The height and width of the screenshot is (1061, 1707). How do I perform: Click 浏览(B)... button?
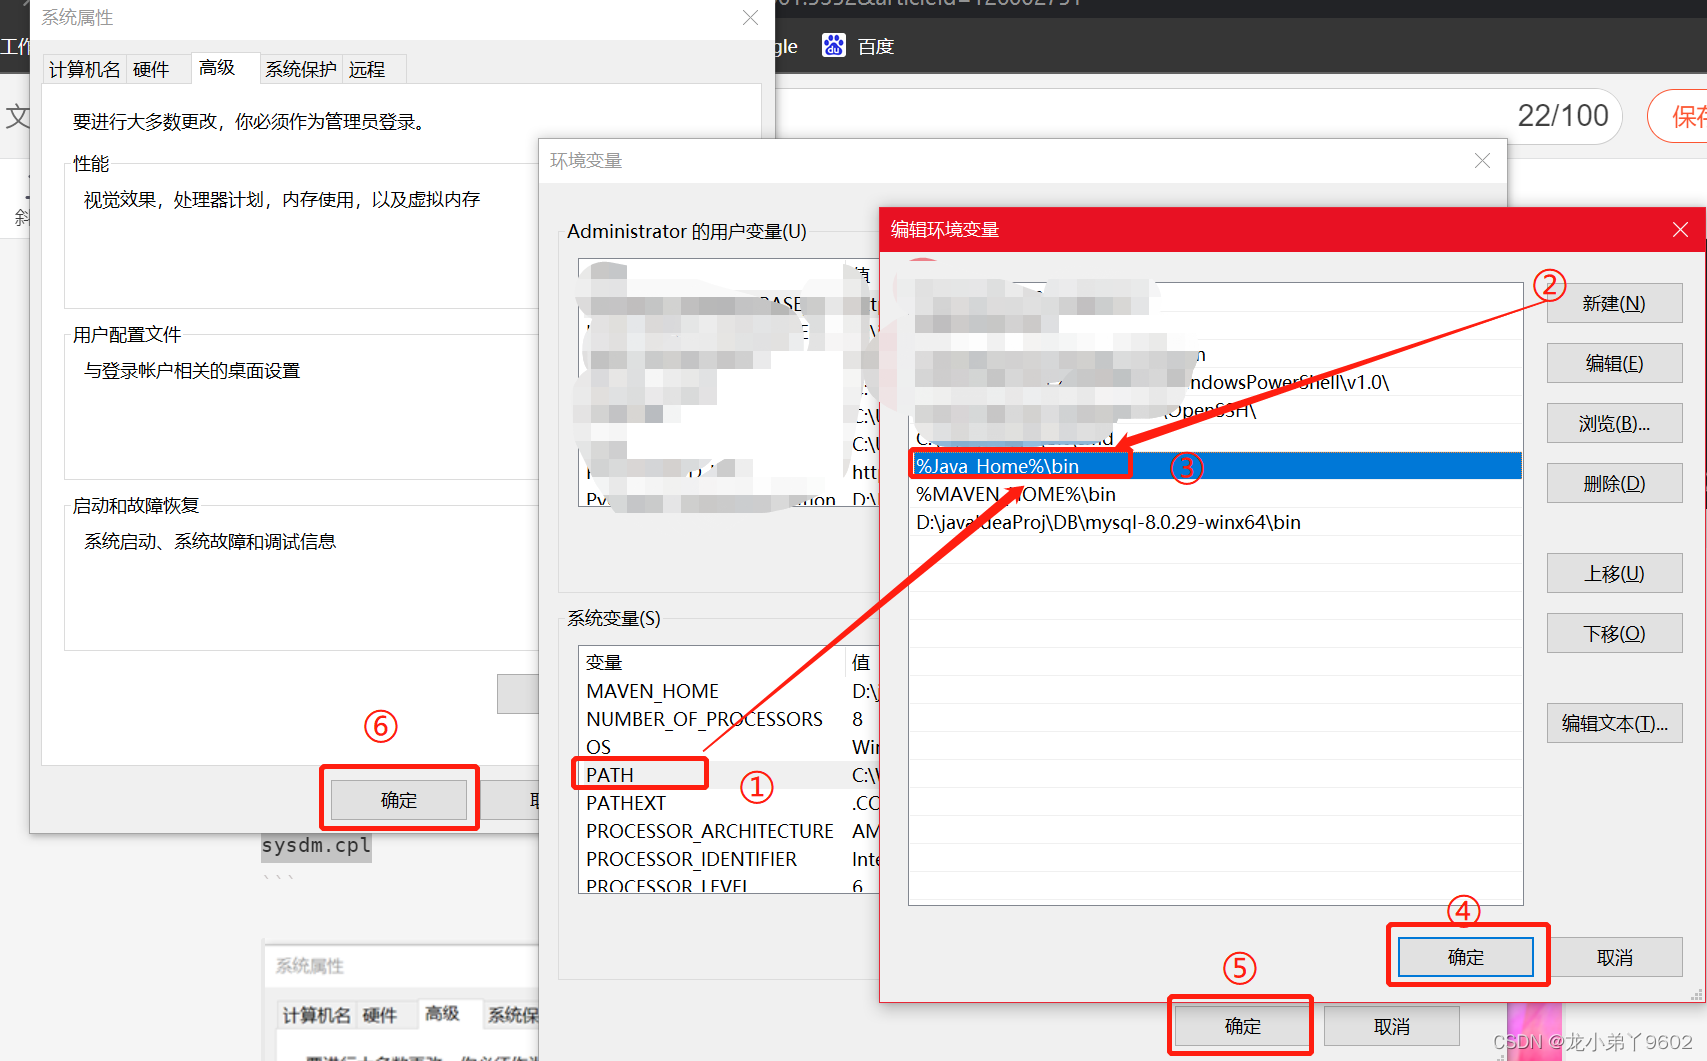click(1614, 423)
